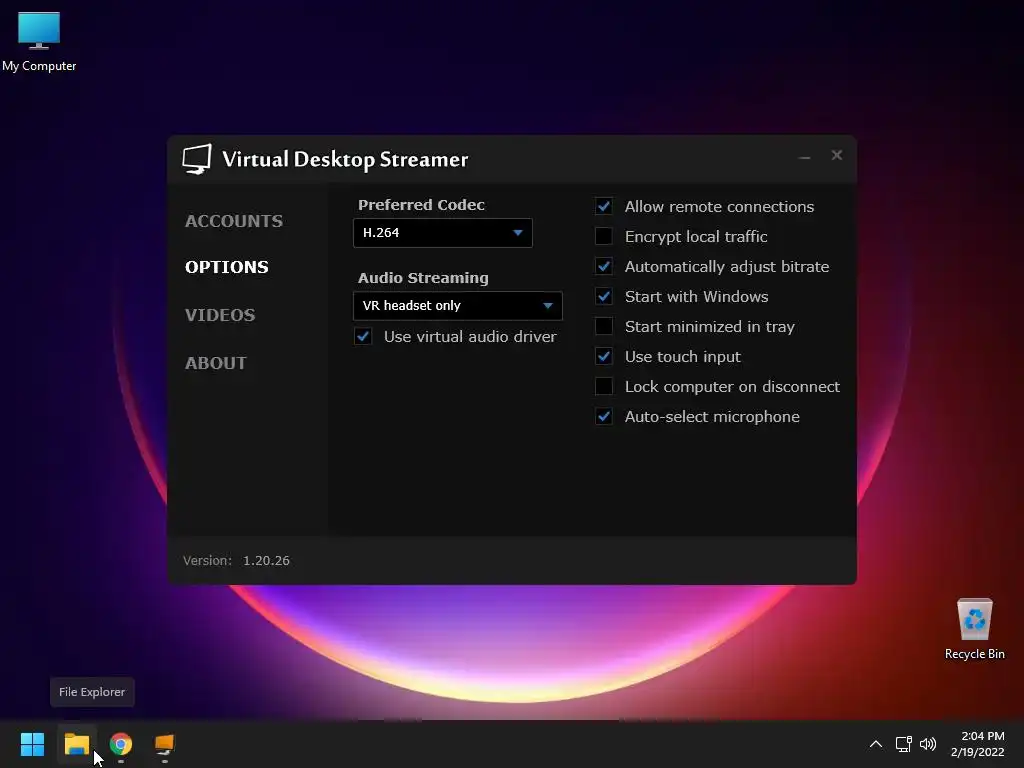Toggle Automatically adjust bitrate checkbox
Image resolution: width=1024 pixels, height=768 pixels.
(x=604, y=266)
